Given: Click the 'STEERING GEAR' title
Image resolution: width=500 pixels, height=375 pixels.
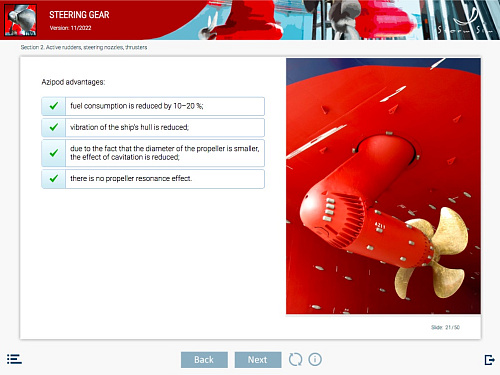Looking at the screenshot, I should [79, 15].
